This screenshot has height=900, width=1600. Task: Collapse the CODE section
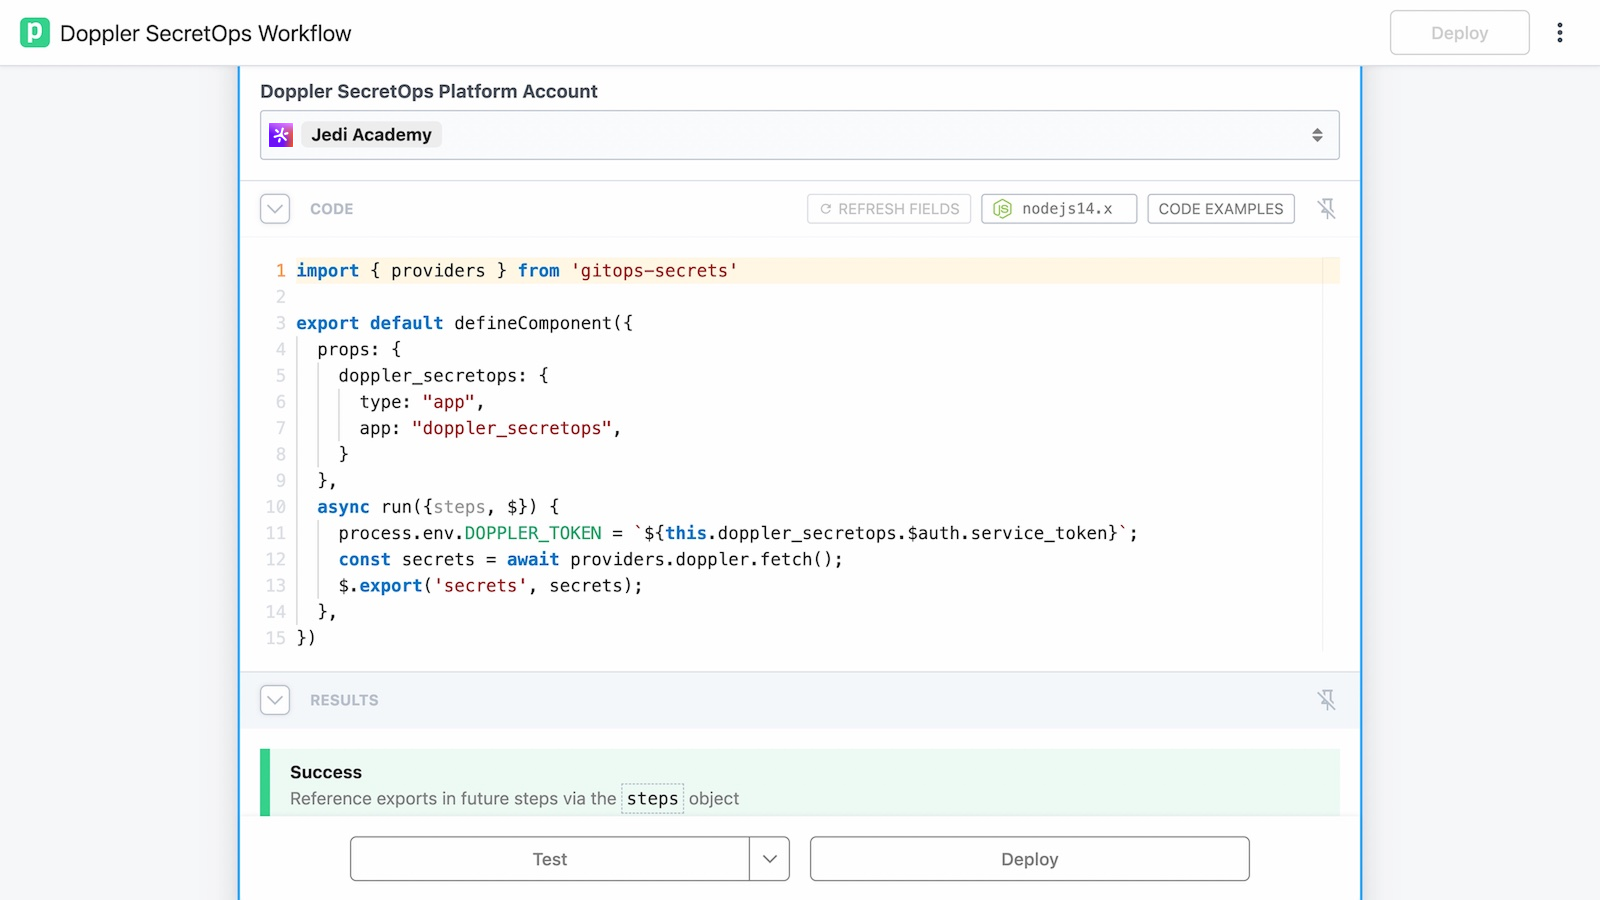(x=275, y=209)
